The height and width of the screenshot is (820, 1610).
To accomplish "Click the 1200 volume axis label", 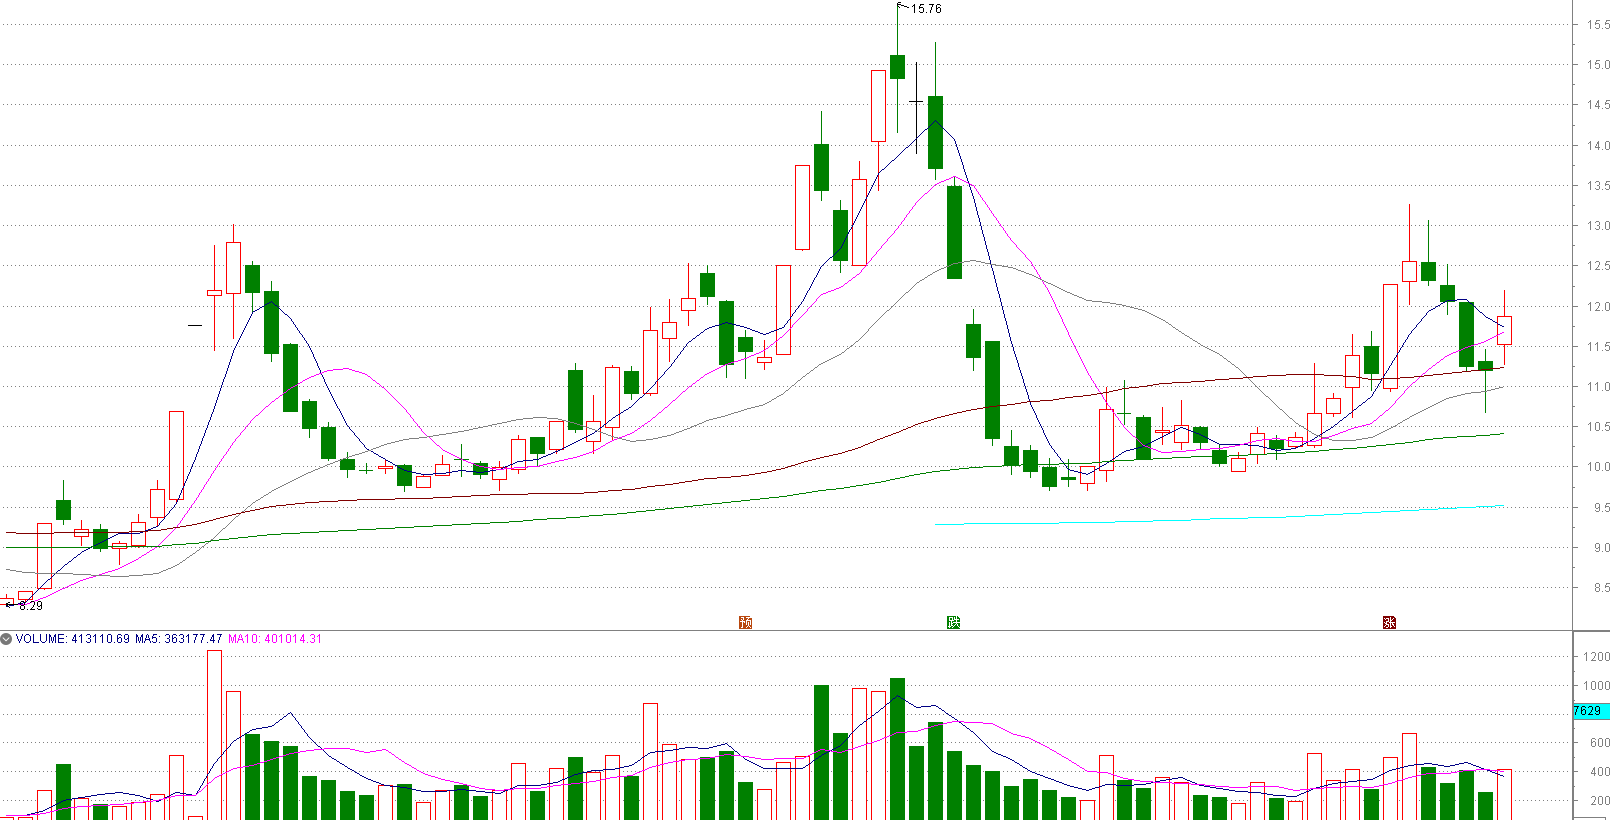I will tap(1596, 657).
